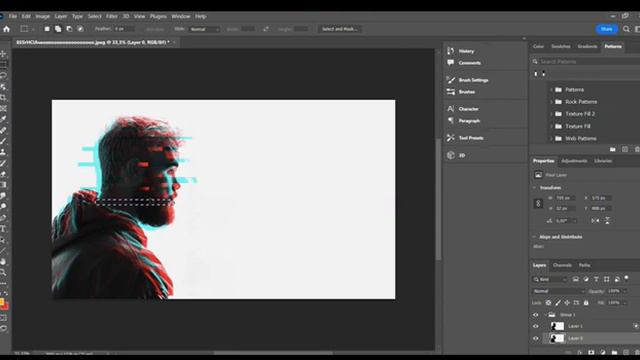Open the layer blend mode dropdown
The width and height of the screenshot is (640, 360).
(558, 291)
